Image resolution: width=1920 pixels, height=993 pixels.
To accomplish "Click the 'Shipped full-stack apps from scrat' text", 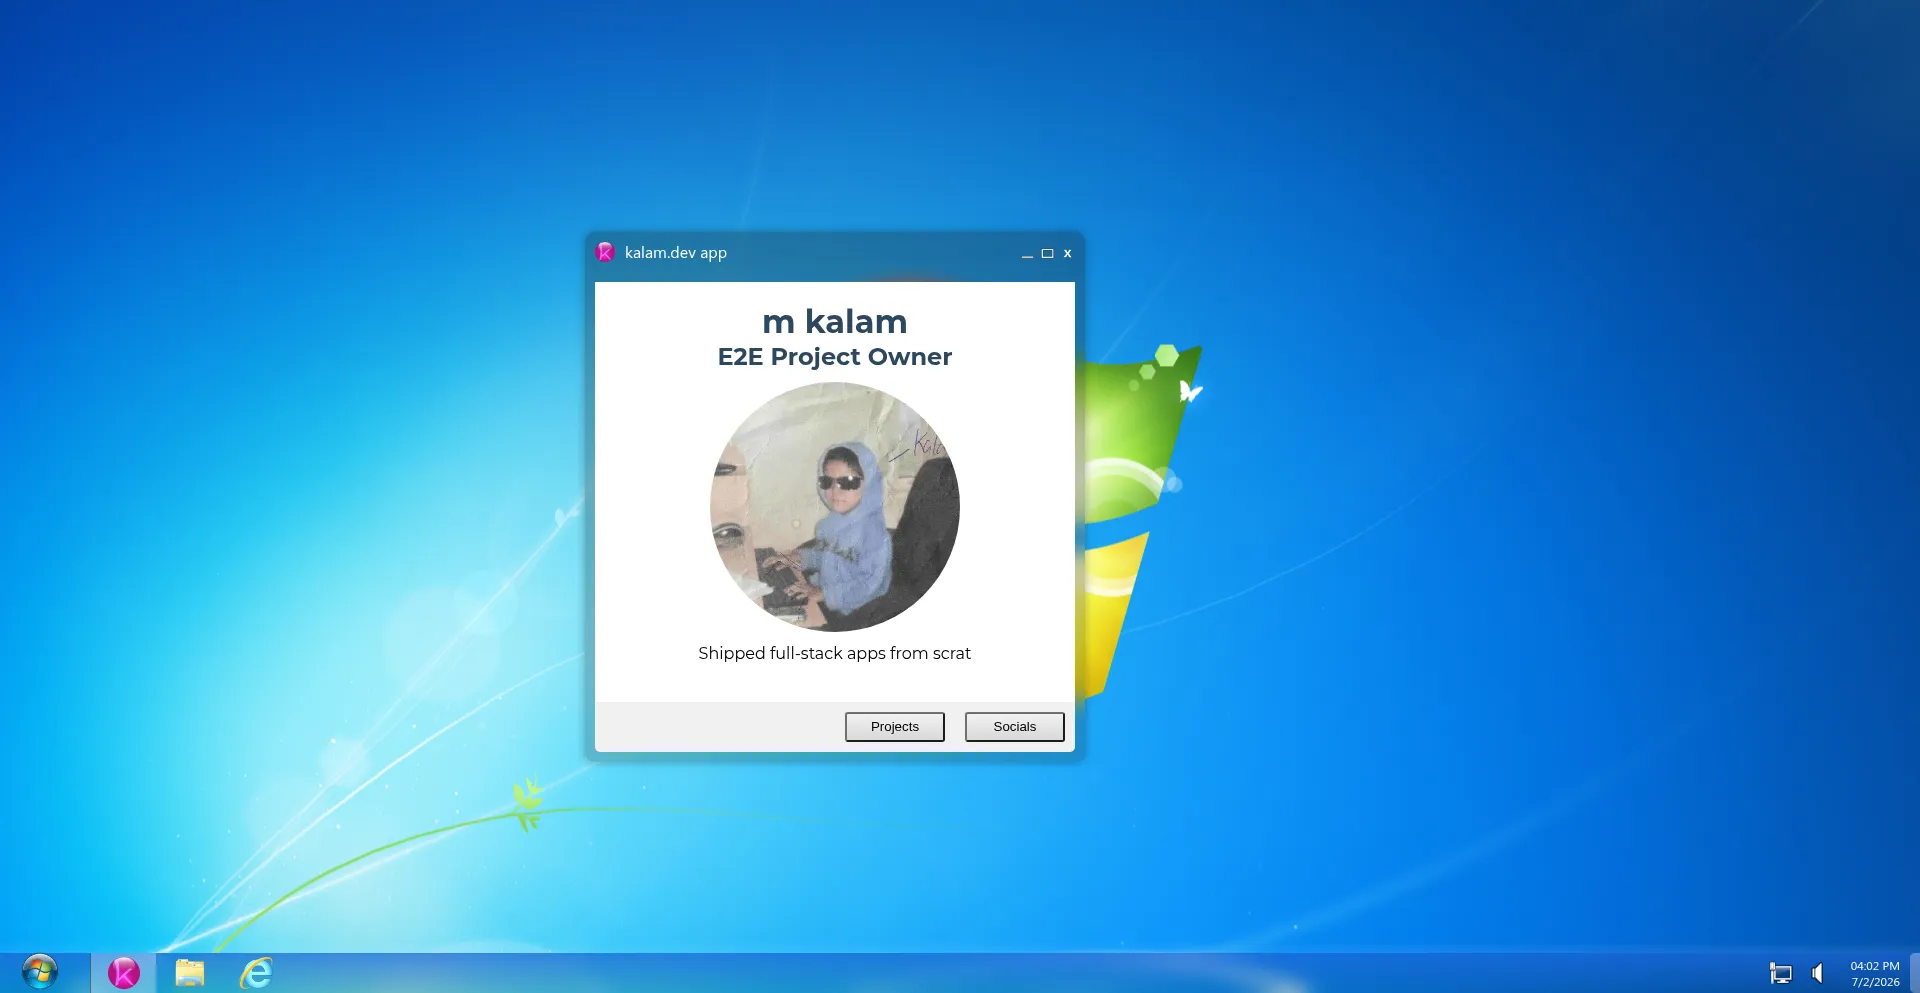I will [x=835, y=653].
